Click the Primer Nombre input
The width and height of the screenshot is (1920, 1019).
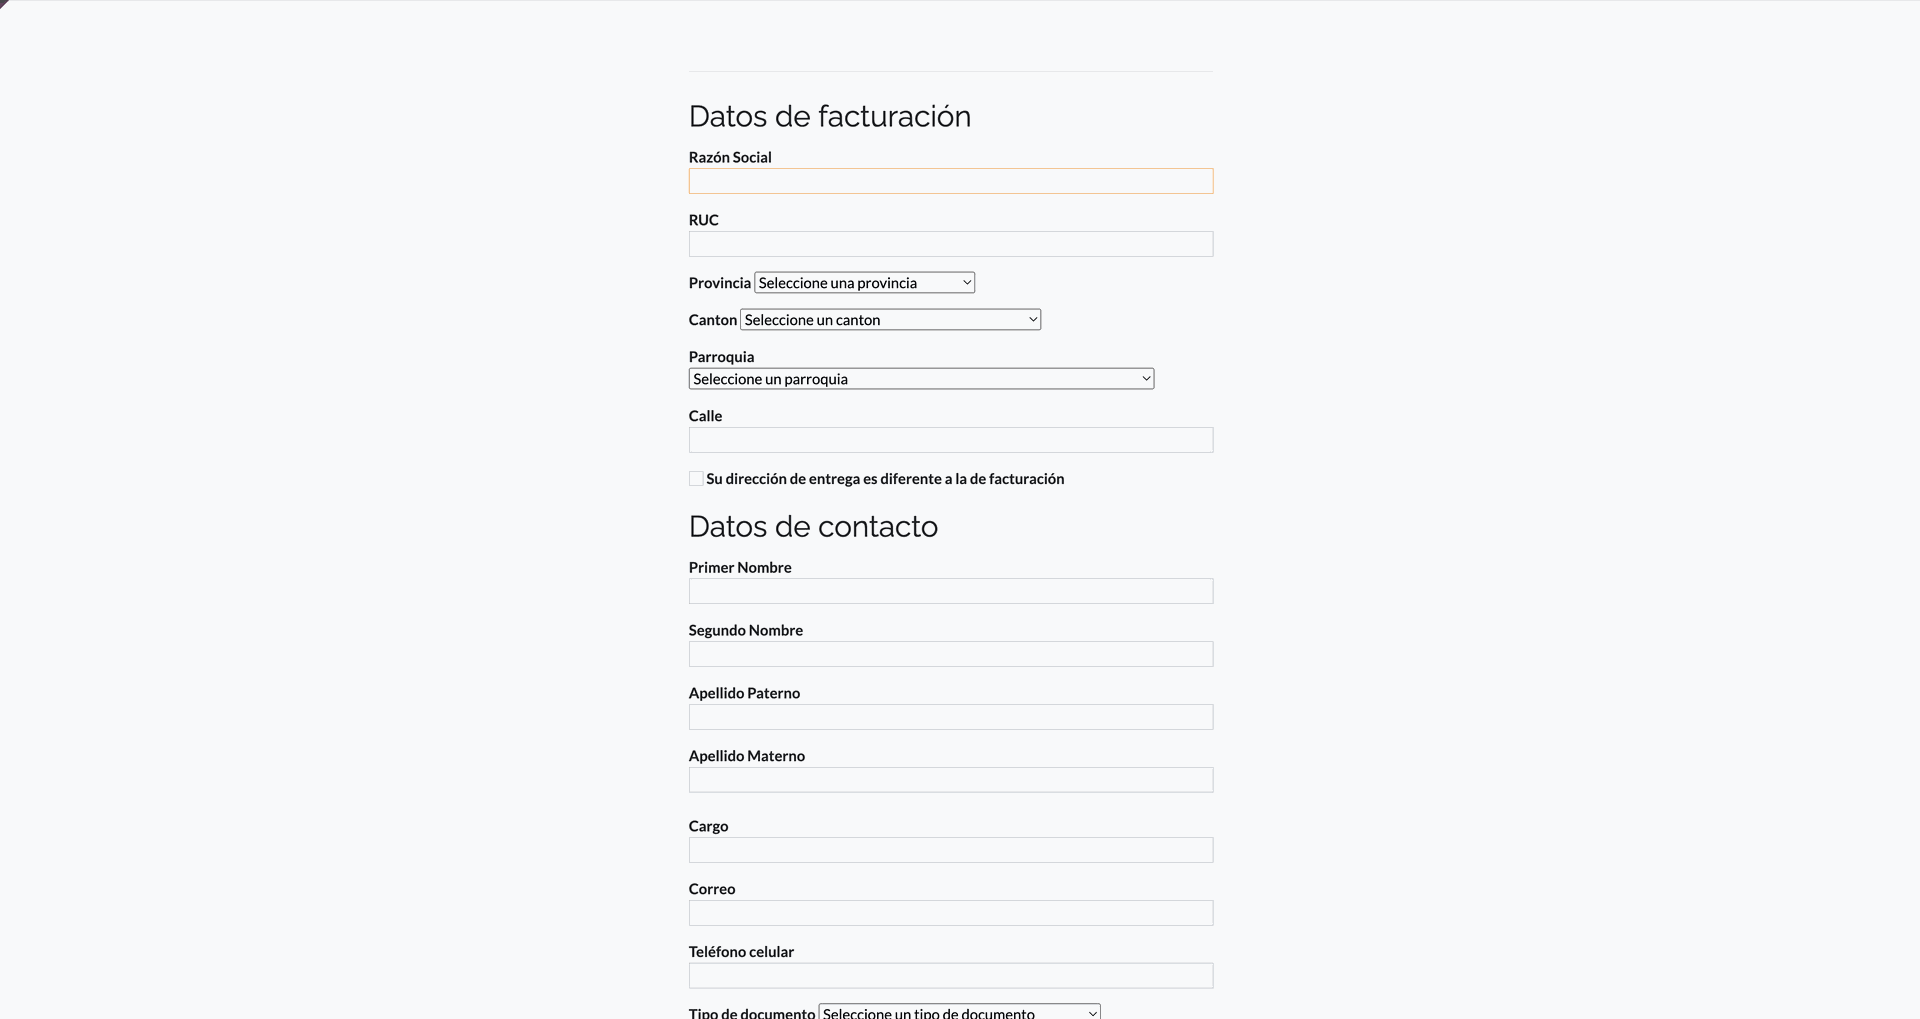[950, 591]
